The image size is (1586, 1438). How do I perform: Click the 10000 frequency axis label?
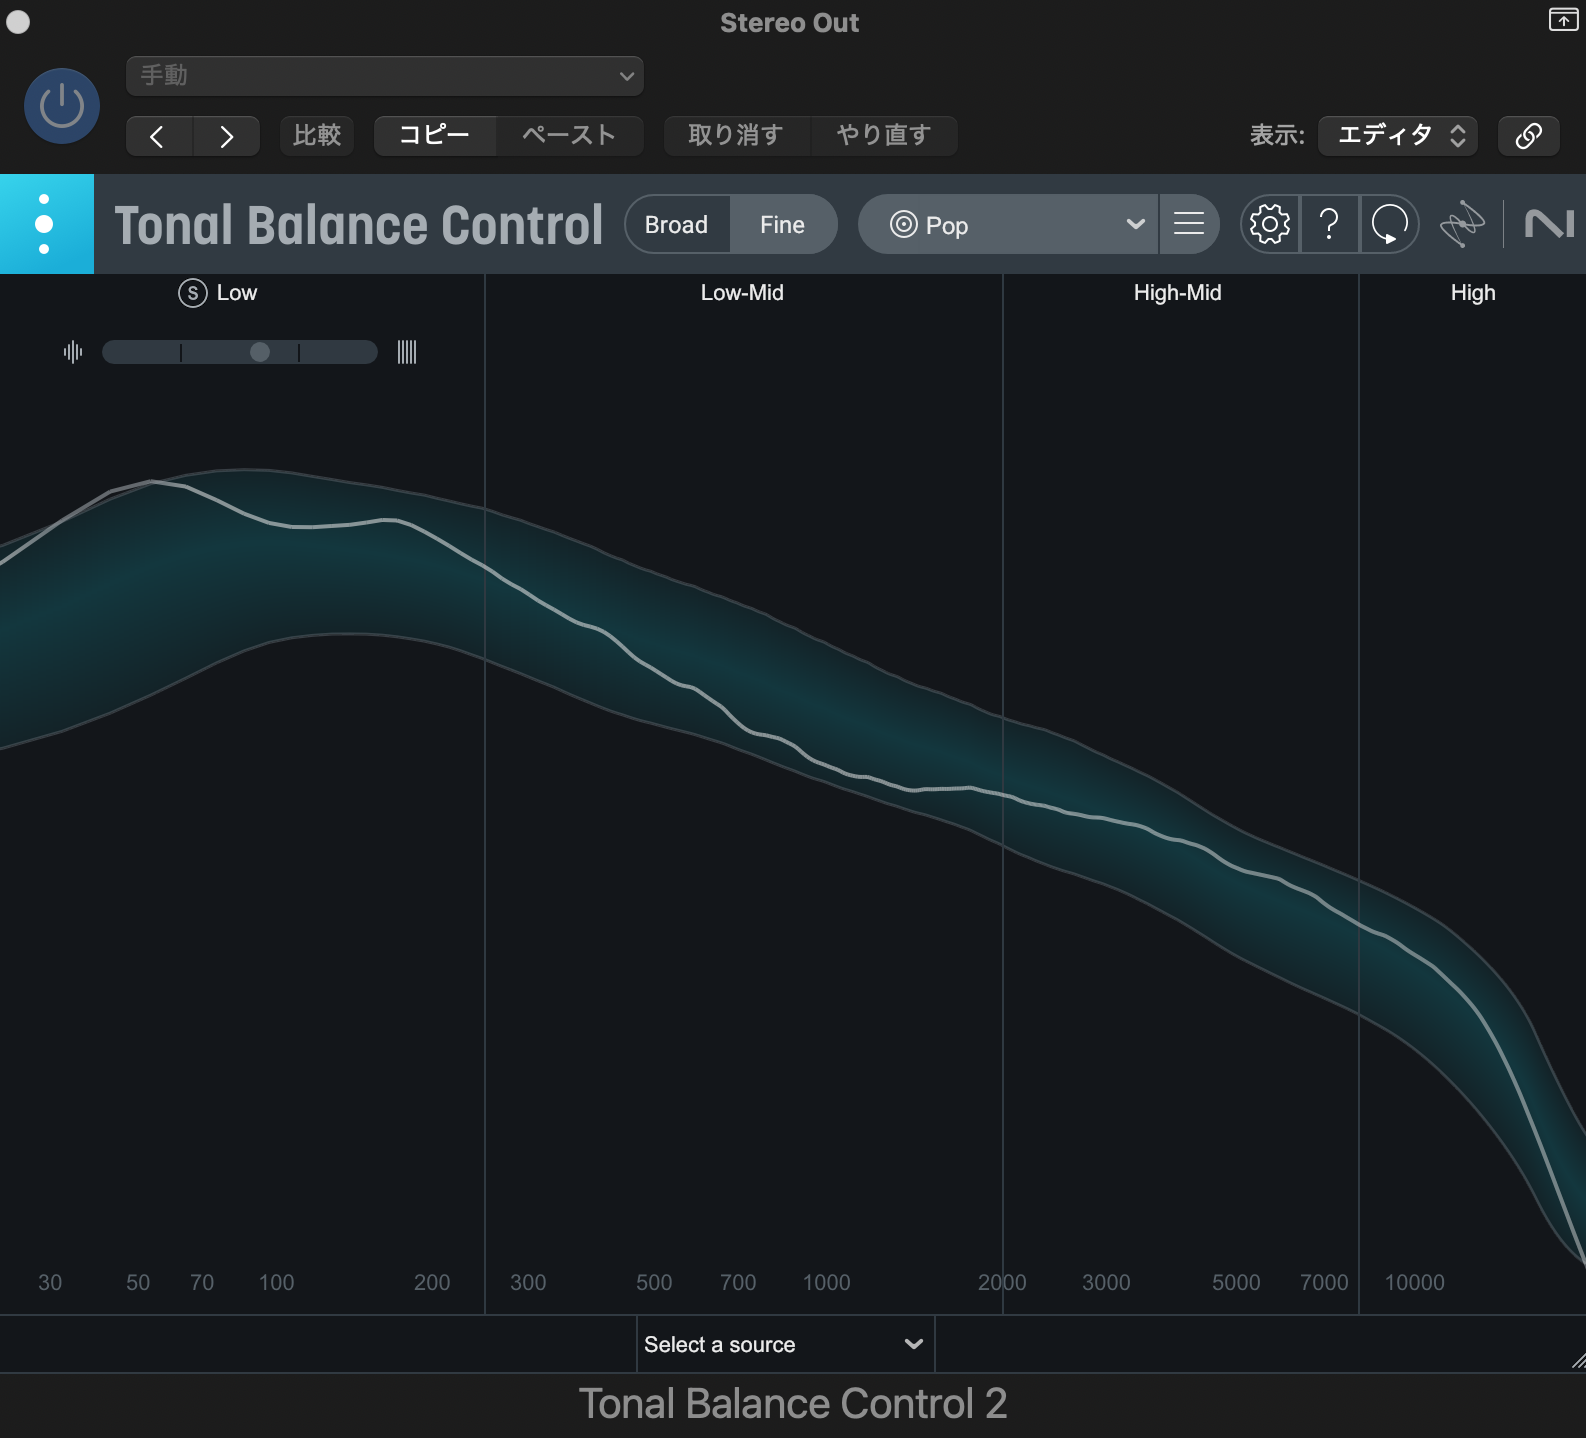point(1414,1282)
